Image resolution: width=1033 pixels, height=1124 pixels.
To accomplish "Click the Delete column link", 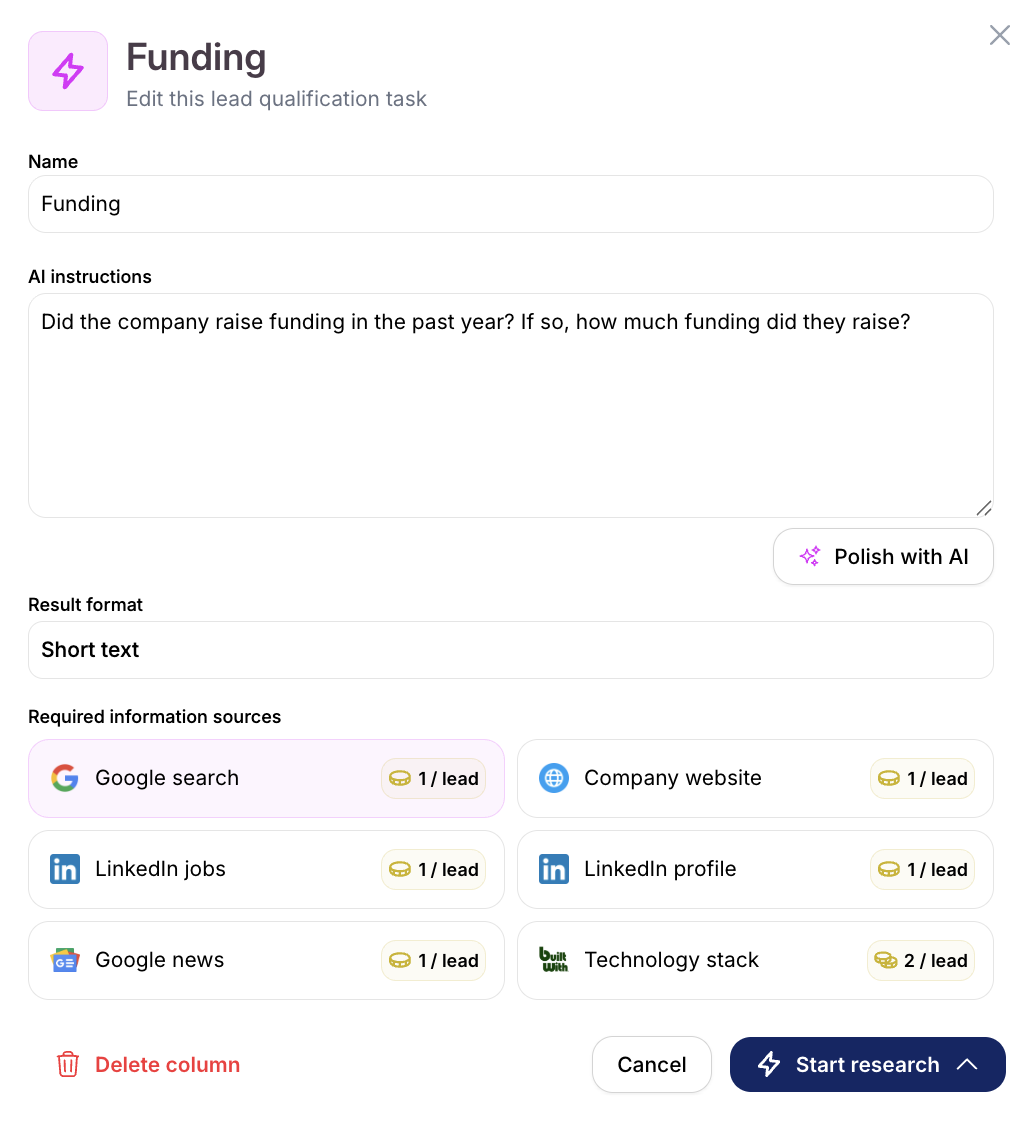I will click(x=167, y=1064).
